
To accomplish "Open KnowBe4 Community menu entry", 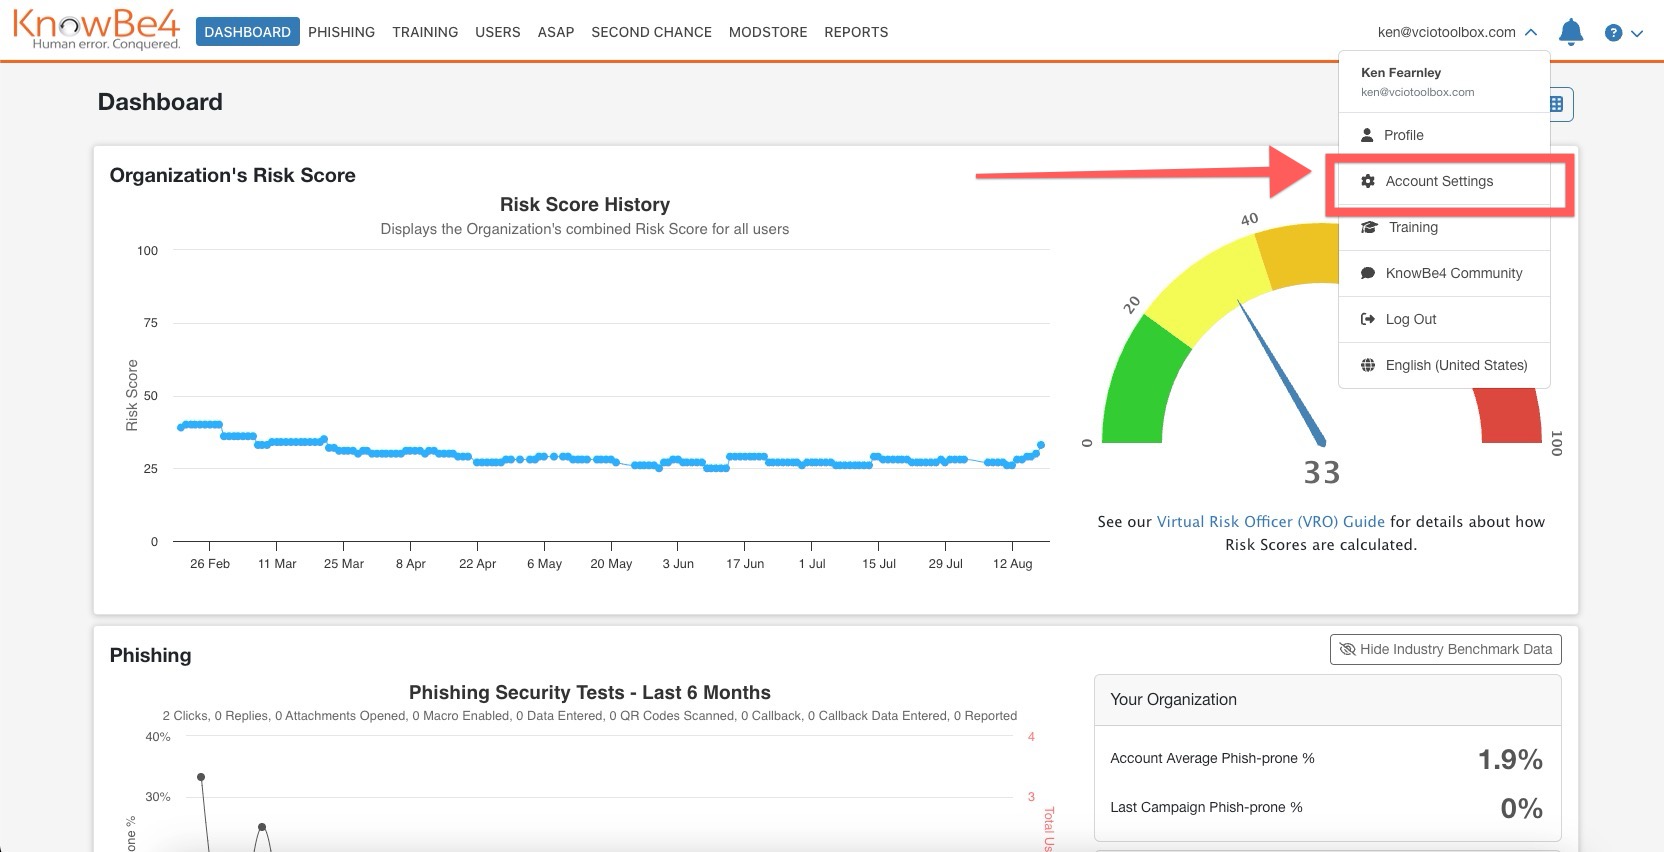I will (1444, 273).
